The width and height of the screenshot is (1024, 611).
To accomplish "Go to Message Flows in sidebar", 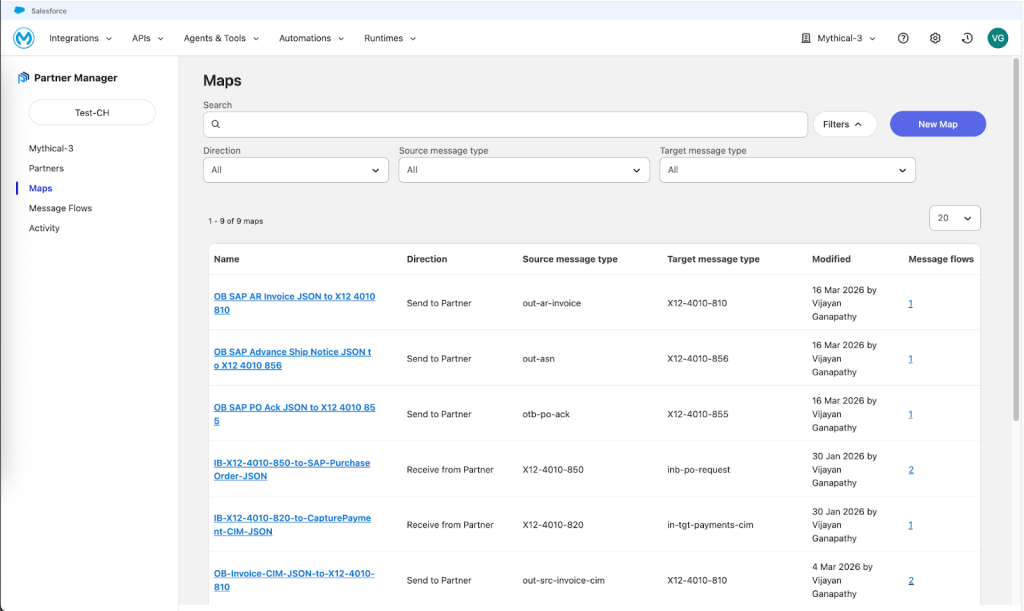I will [x=60, y=208].
